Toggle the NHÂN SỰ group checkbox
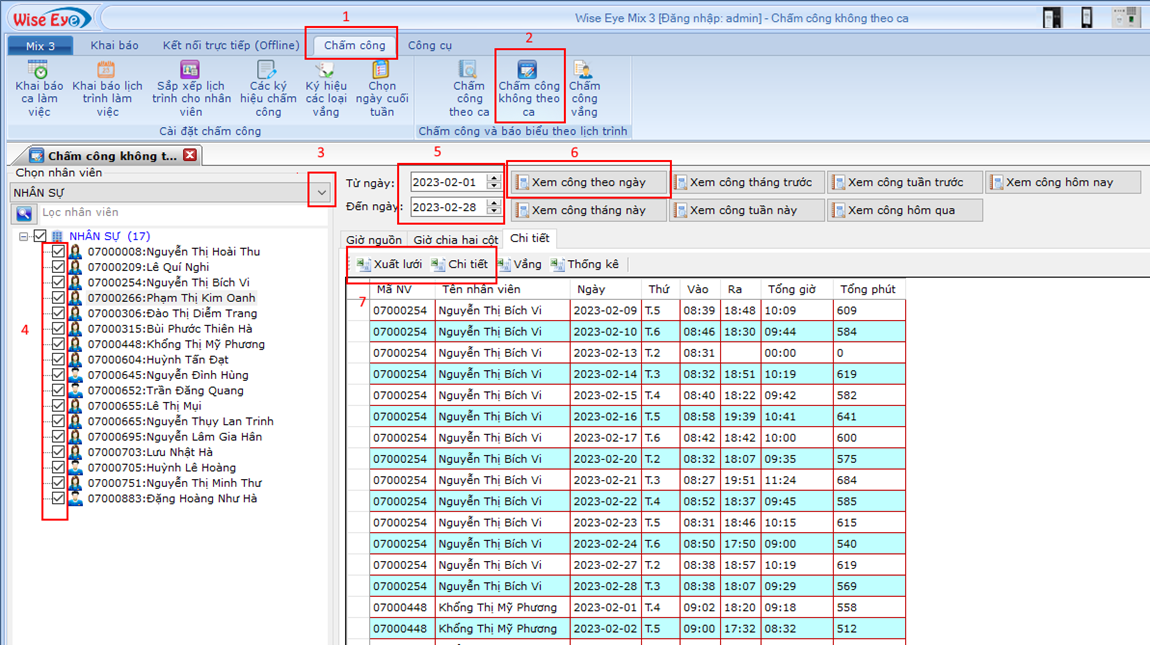The image size is (1150, 645). tap(40, 237)
